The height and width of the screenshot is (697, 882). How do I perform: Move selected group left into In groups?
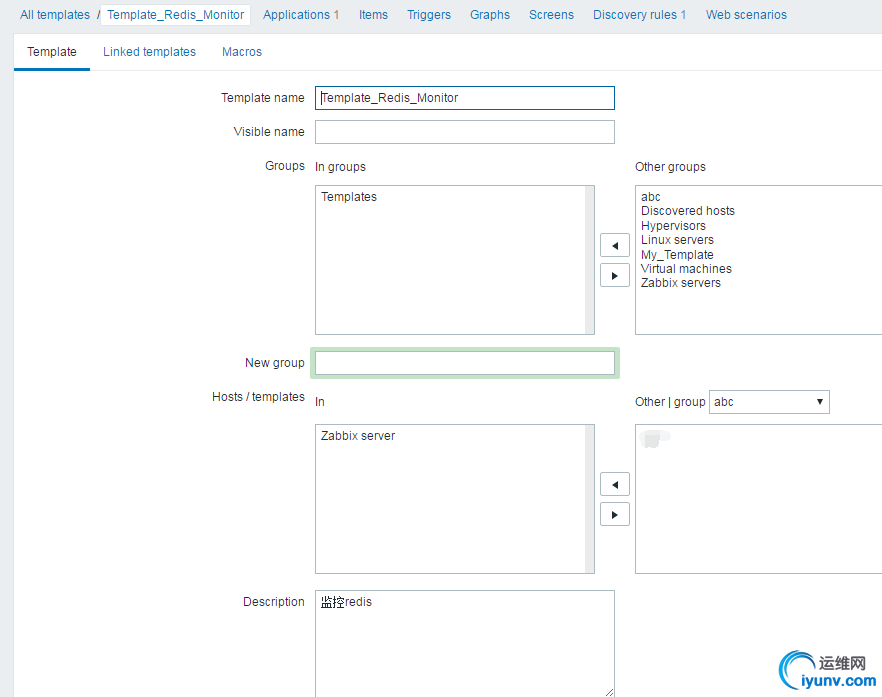[615, 246]
